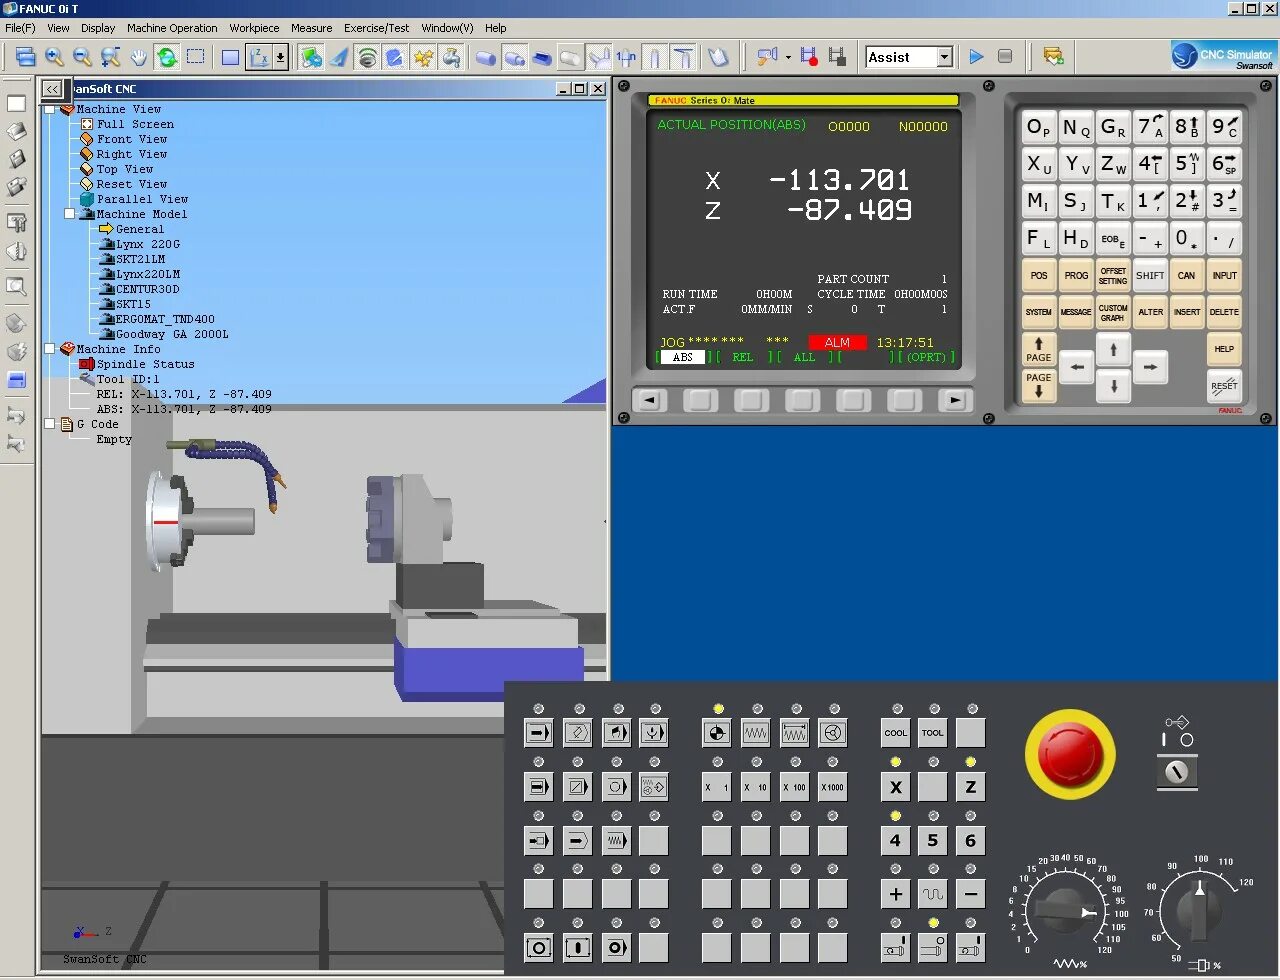Click the dashed rectangle selection toolbar icon

pyautogui.click(x=195, y=57)
